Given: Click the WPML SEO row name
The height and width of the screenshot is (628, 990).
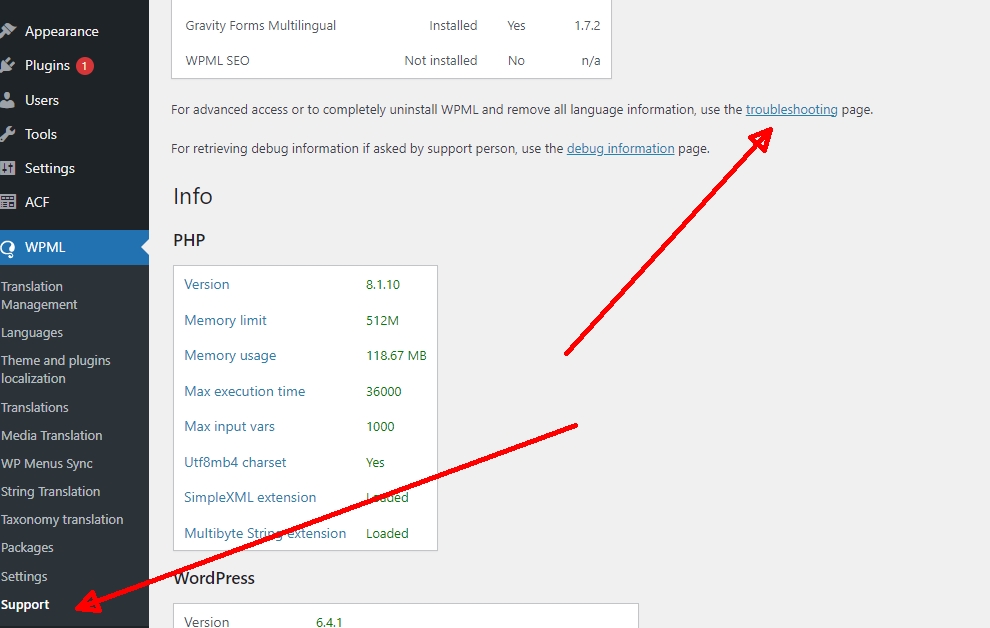Looking at the screenshot, I should click(217, 61).
